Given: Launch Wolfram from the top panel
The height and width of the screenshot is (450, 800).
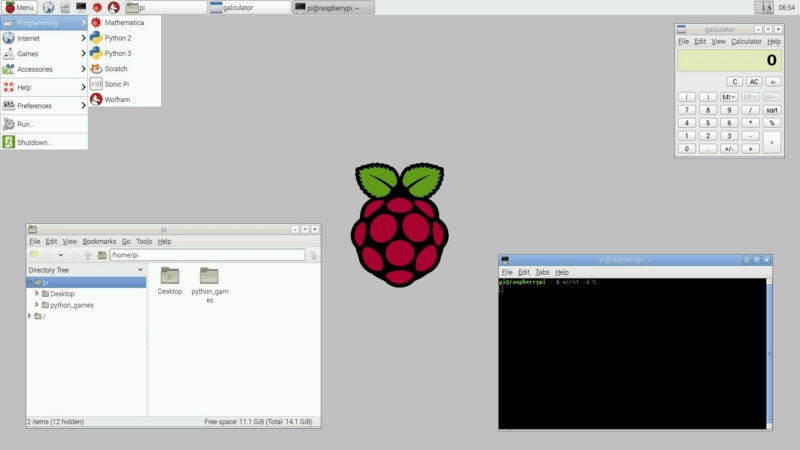Looking at the screenshot, I should [113, 8].
